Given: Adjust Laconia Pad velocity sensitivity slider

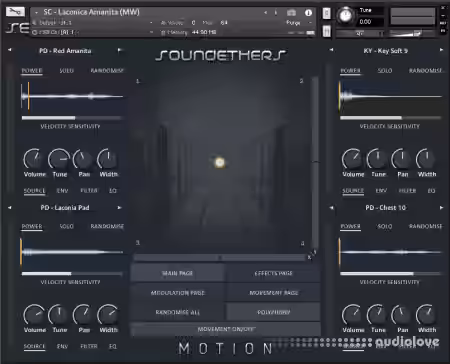Looking at the screenshot, I should [72, 274].
